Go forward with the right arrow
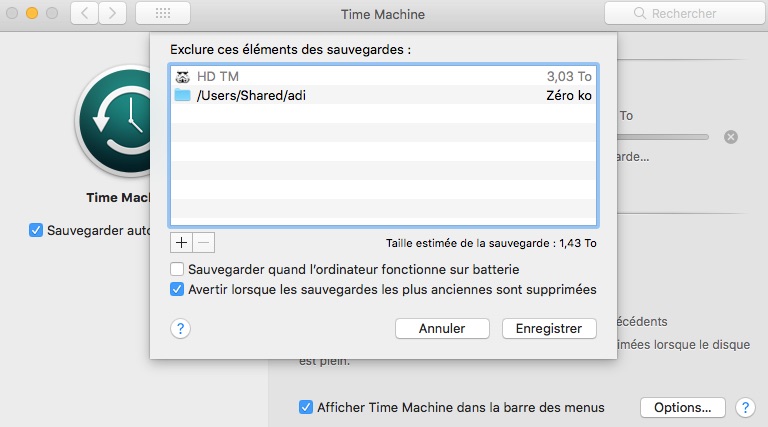The height and width of the screenshot is (427, 768). tap(111, 14)
